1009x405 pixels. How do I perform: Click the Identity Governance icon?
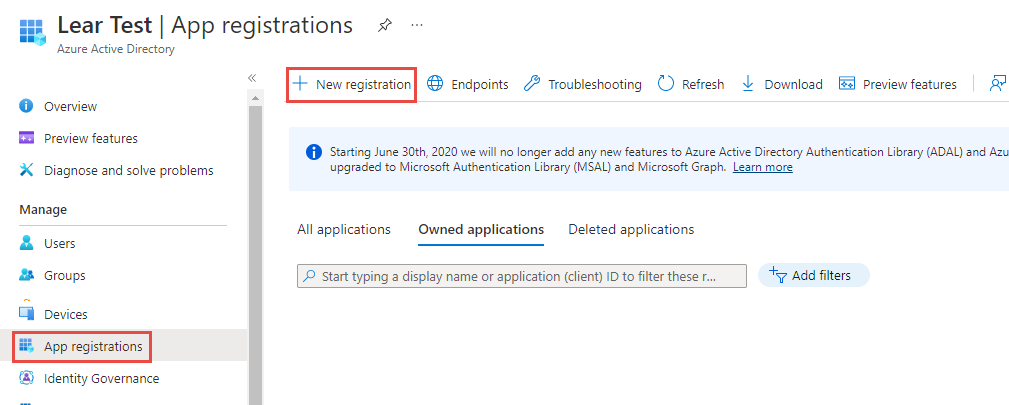(x=26, y=378)
